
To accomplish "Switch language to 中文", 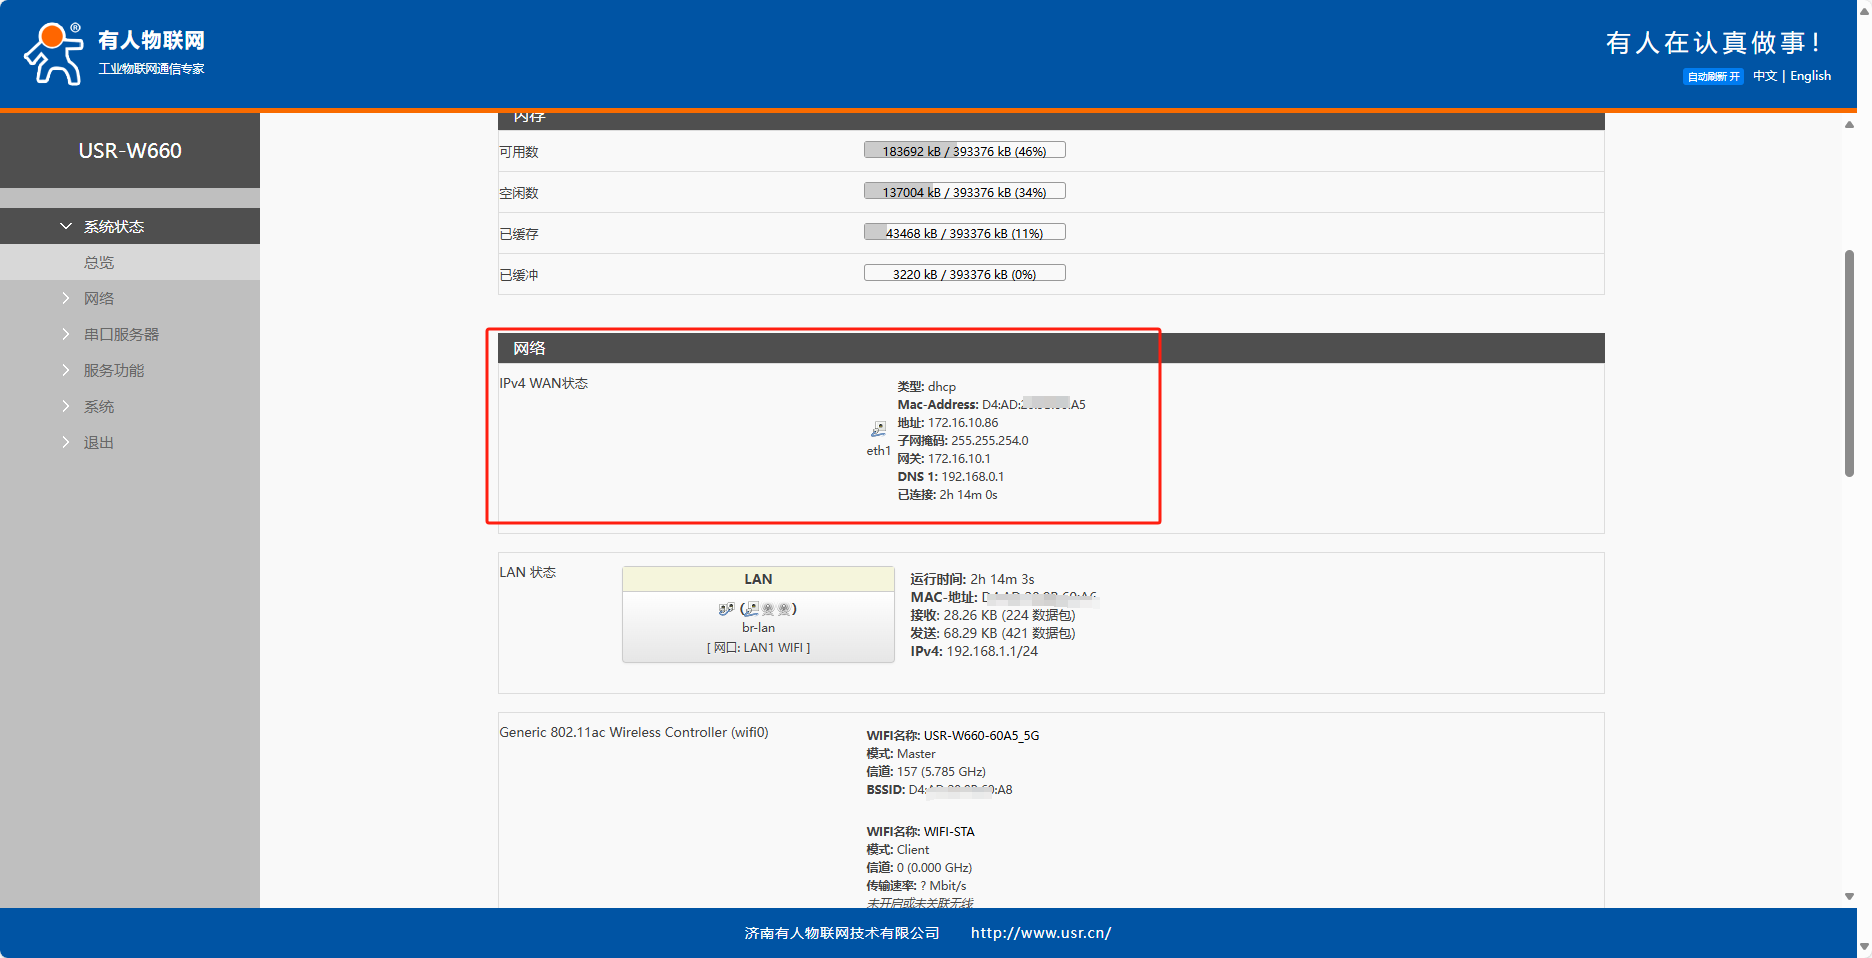I will pyautogui.click(x=1765, y=76).
